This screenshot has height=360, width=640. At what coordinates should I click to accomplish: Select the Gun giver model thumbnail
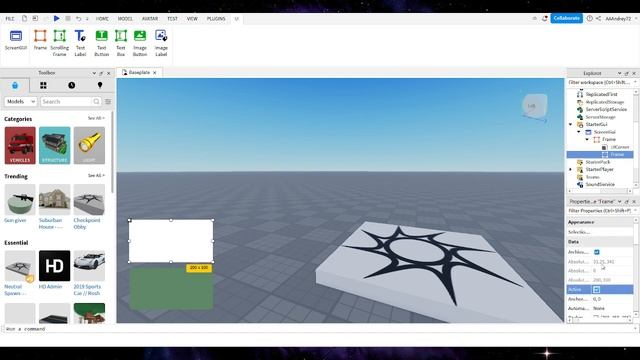pos(20,200)
